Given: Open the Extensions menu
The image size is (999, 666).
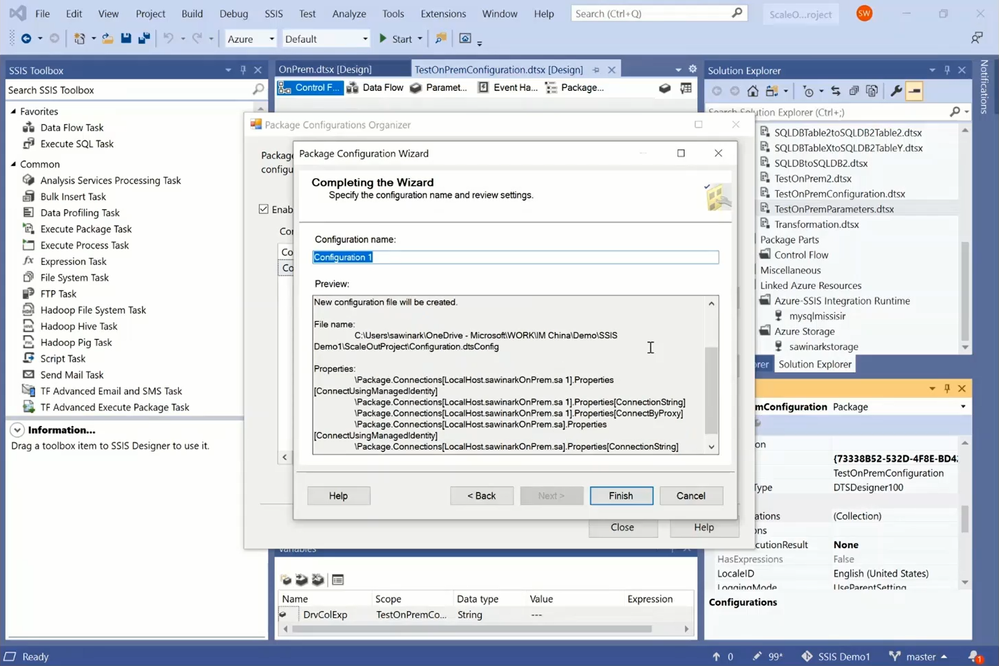Looking at the screenshot, I should click(443, 13).
